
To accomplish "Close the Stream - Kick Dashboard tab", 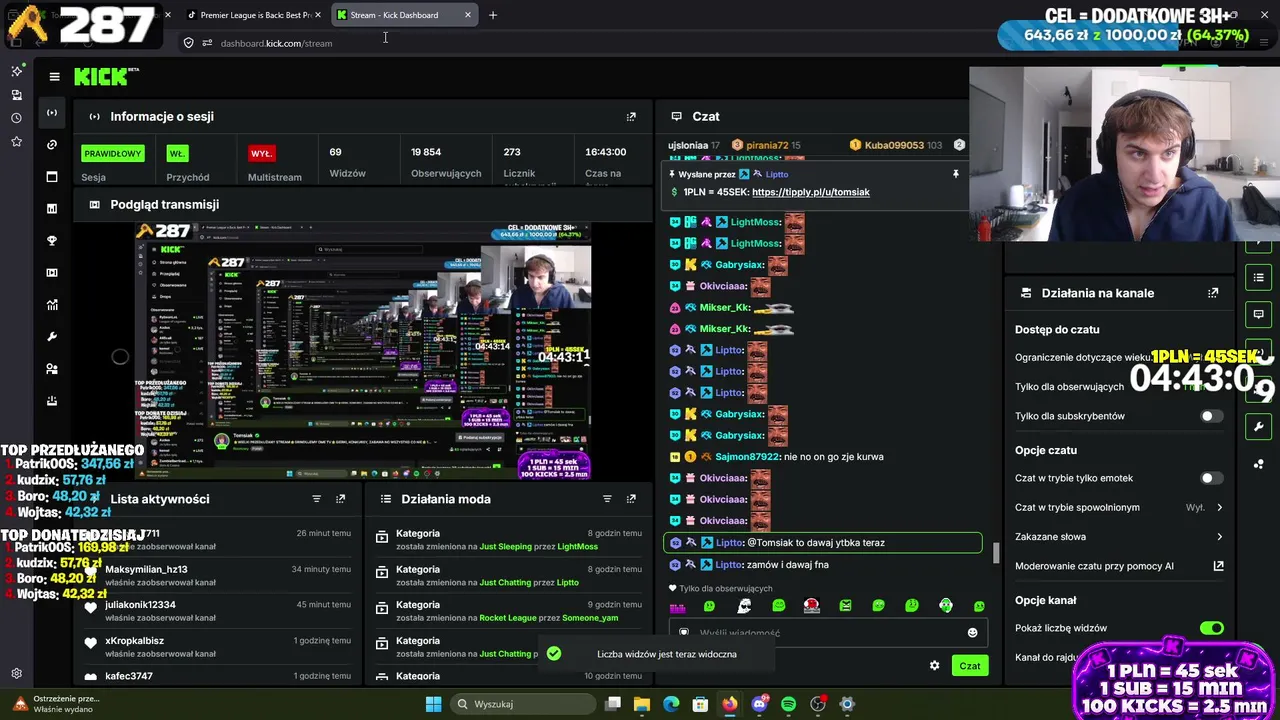I will (x=467, y=15).
